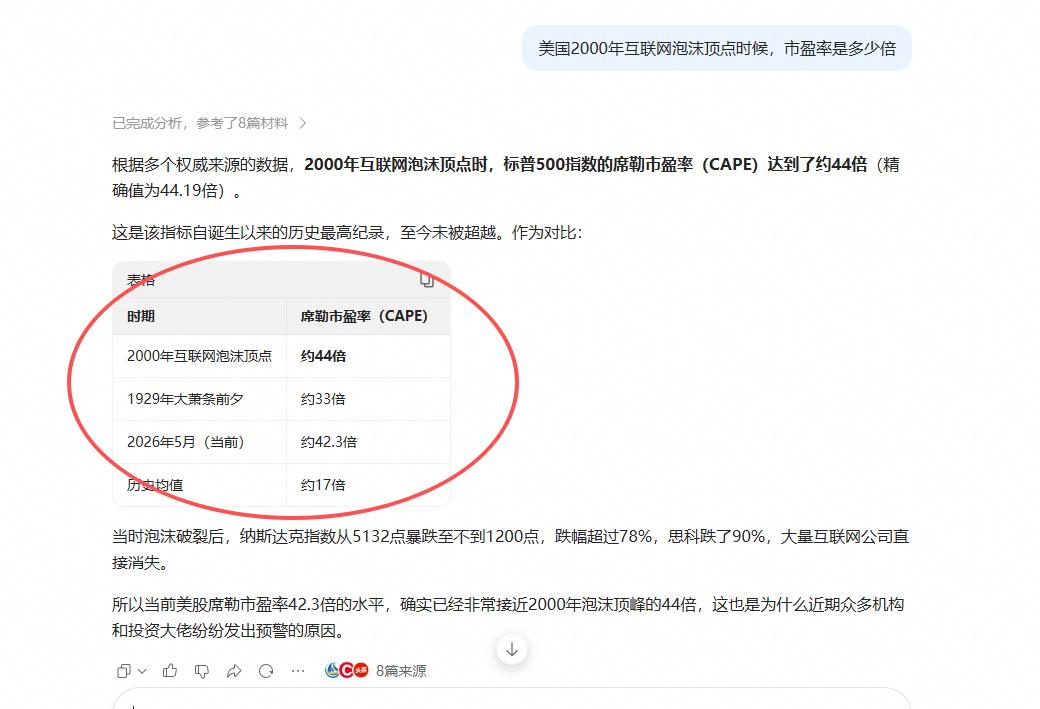Click the share arrow icon
Screen dimensions: 1040x709
pos(233,671)
